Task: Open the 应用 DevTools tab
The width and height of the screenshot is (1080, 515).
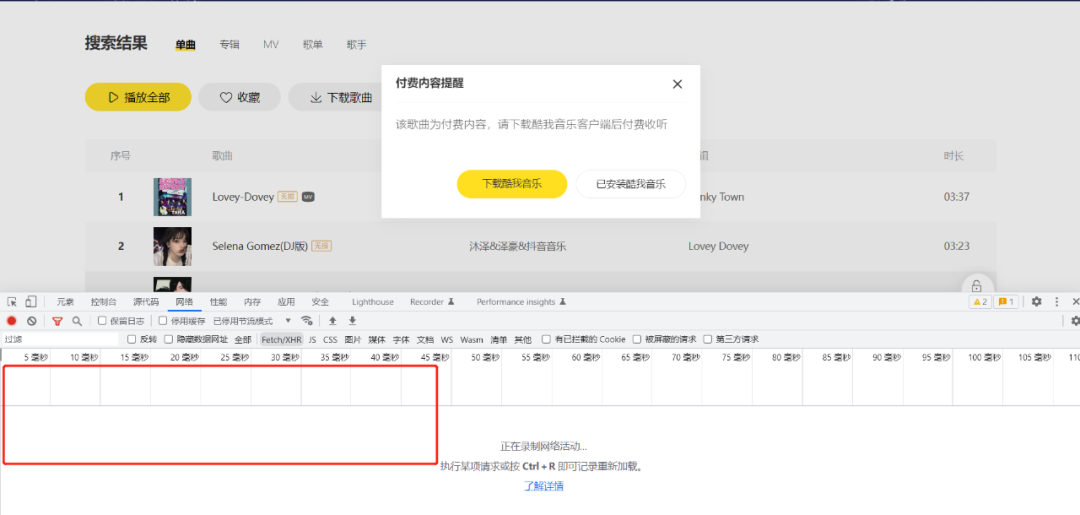Action: [287, 302]
